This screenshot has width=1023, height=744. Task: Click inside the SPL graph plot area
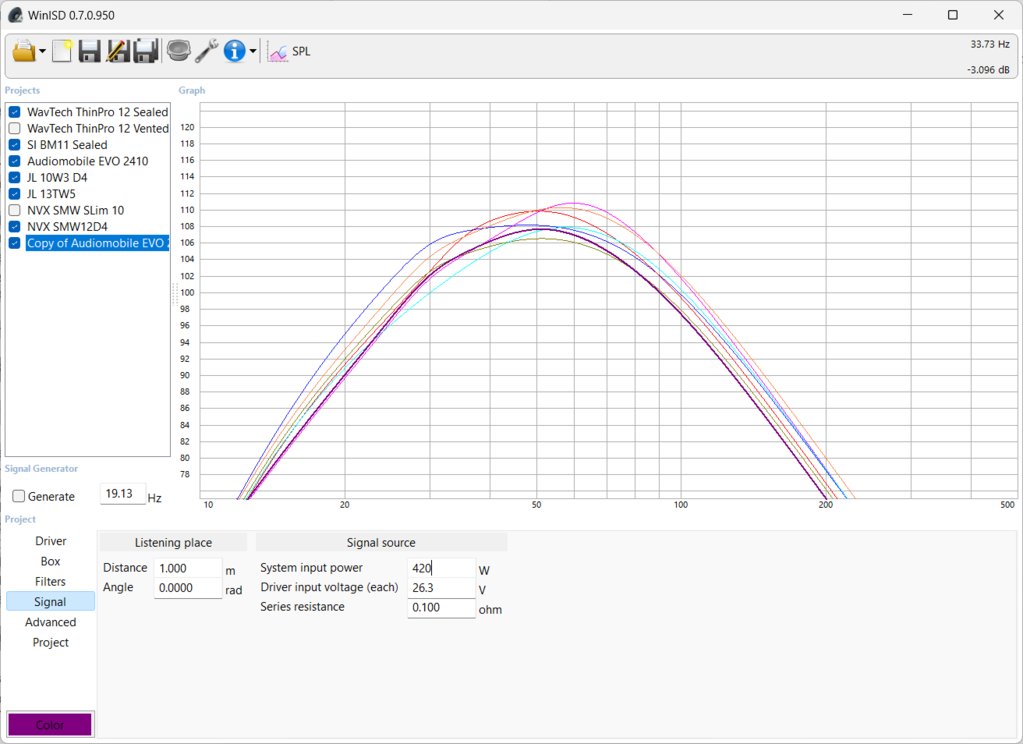pos(608,300)
